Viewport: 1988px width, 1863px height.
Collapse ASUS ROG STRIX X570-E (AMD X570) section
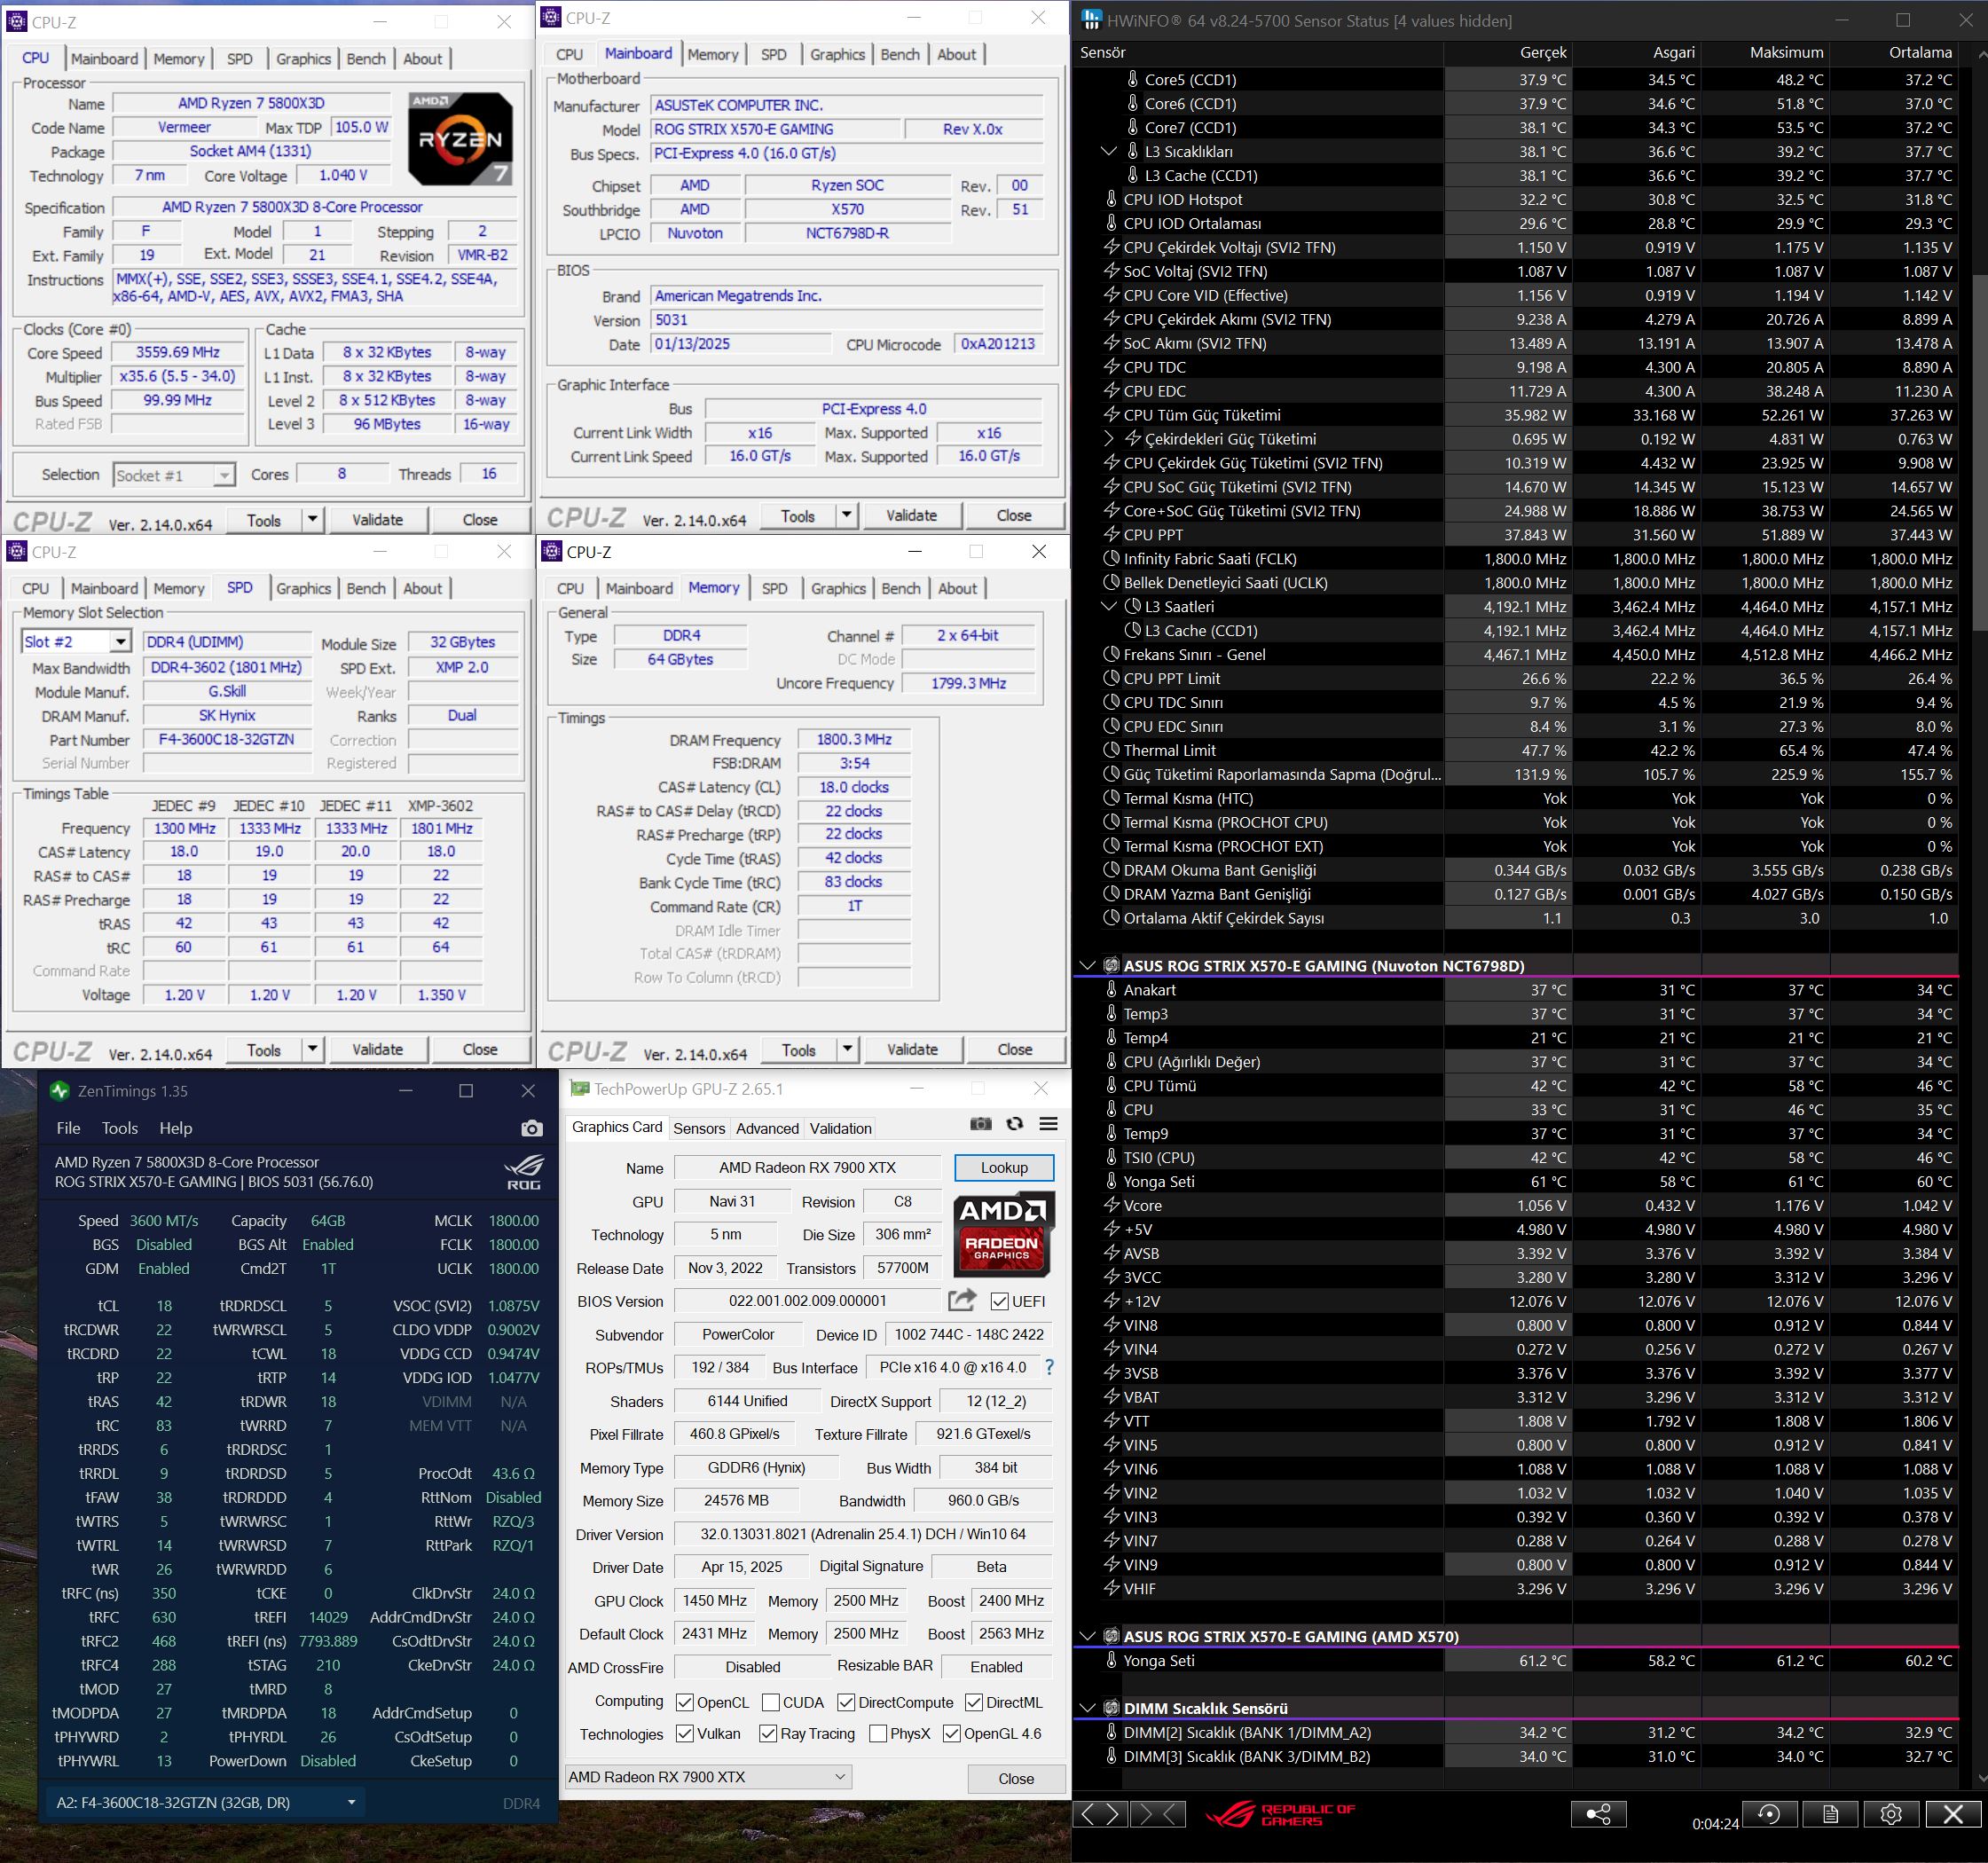point(1087,1636)
